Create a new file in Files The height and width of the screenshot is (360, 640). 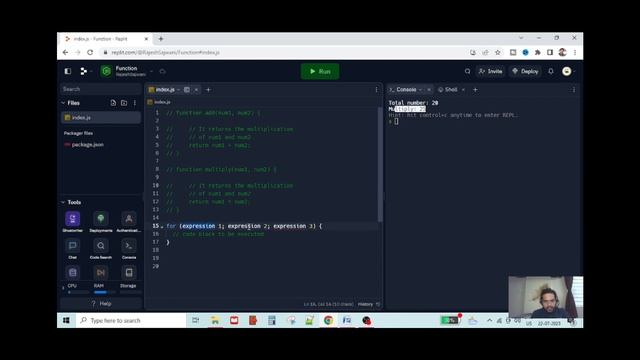point(113,103)
